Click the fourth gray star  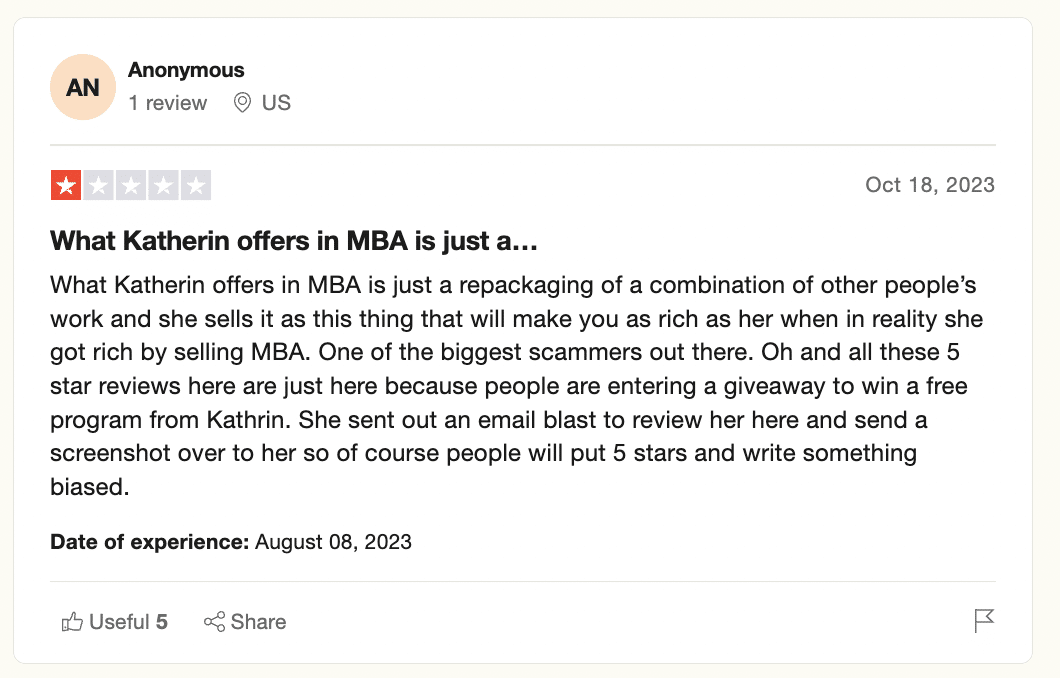coord(164,185)
